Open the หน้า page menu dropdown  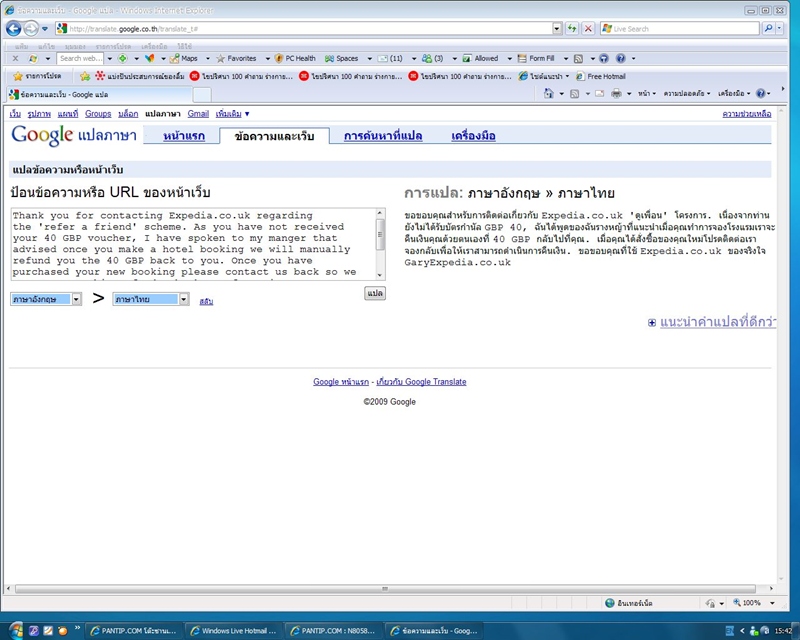(646, 93)
